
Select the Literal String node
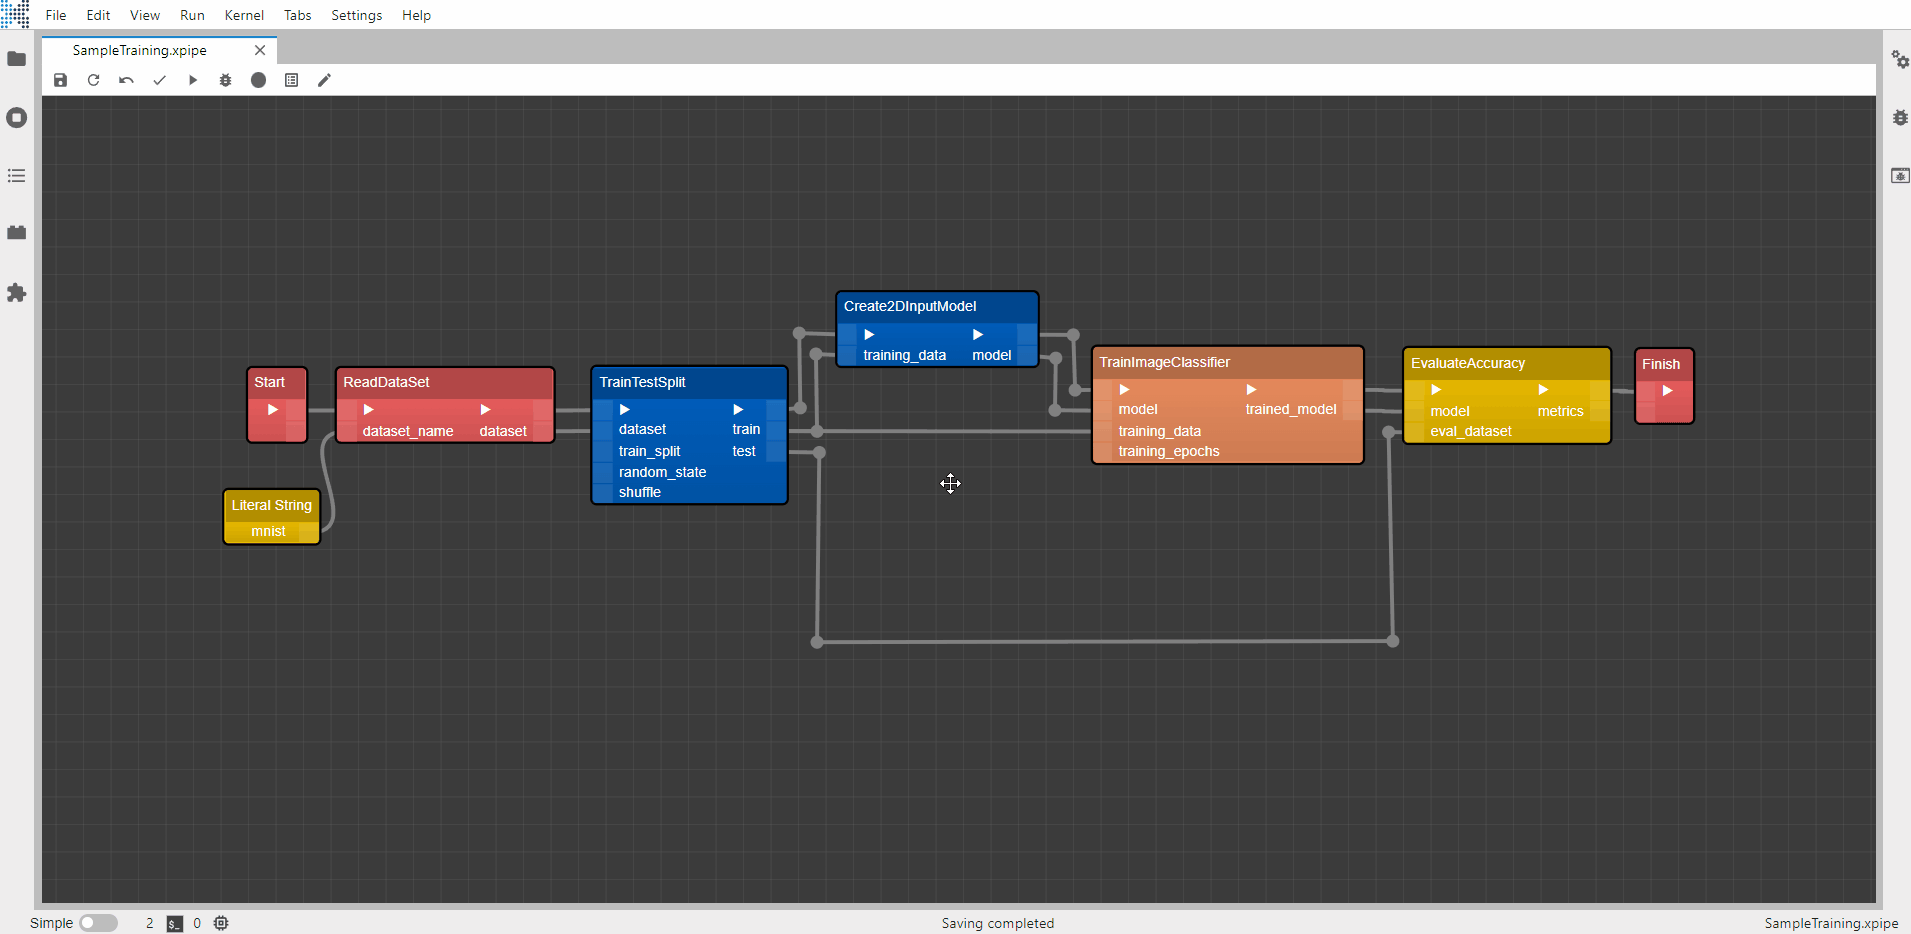pyautogui.click(x=272, y=505)
